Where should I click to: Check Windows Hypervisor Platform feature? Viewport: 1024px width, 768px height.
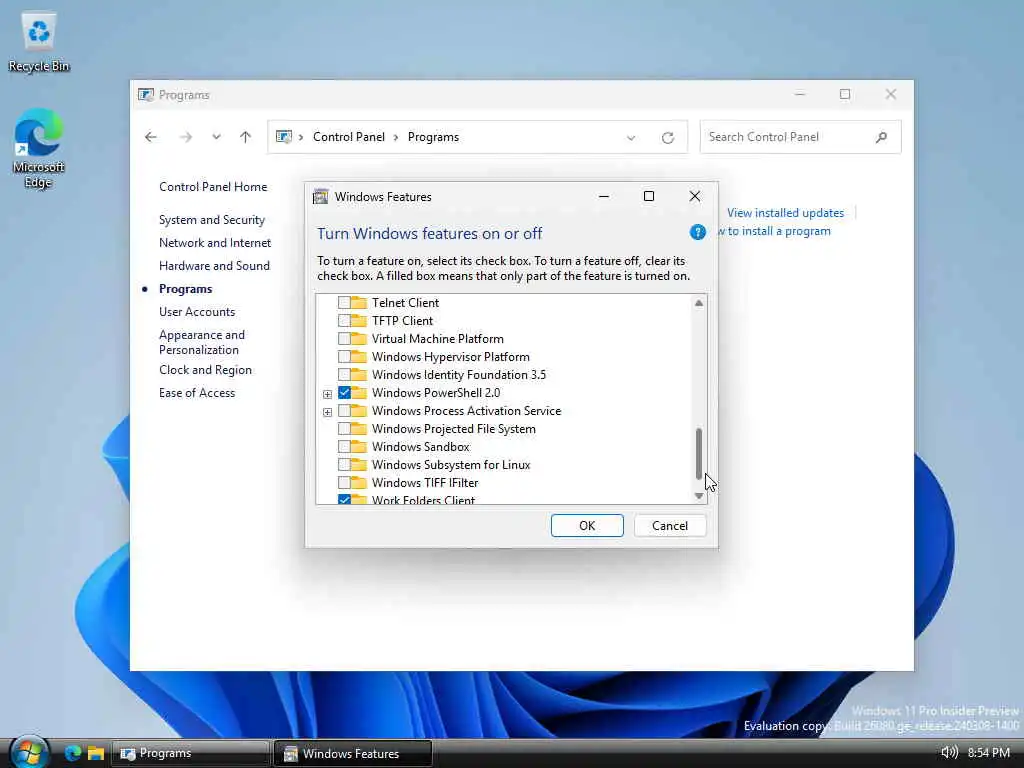click(344, 357)
